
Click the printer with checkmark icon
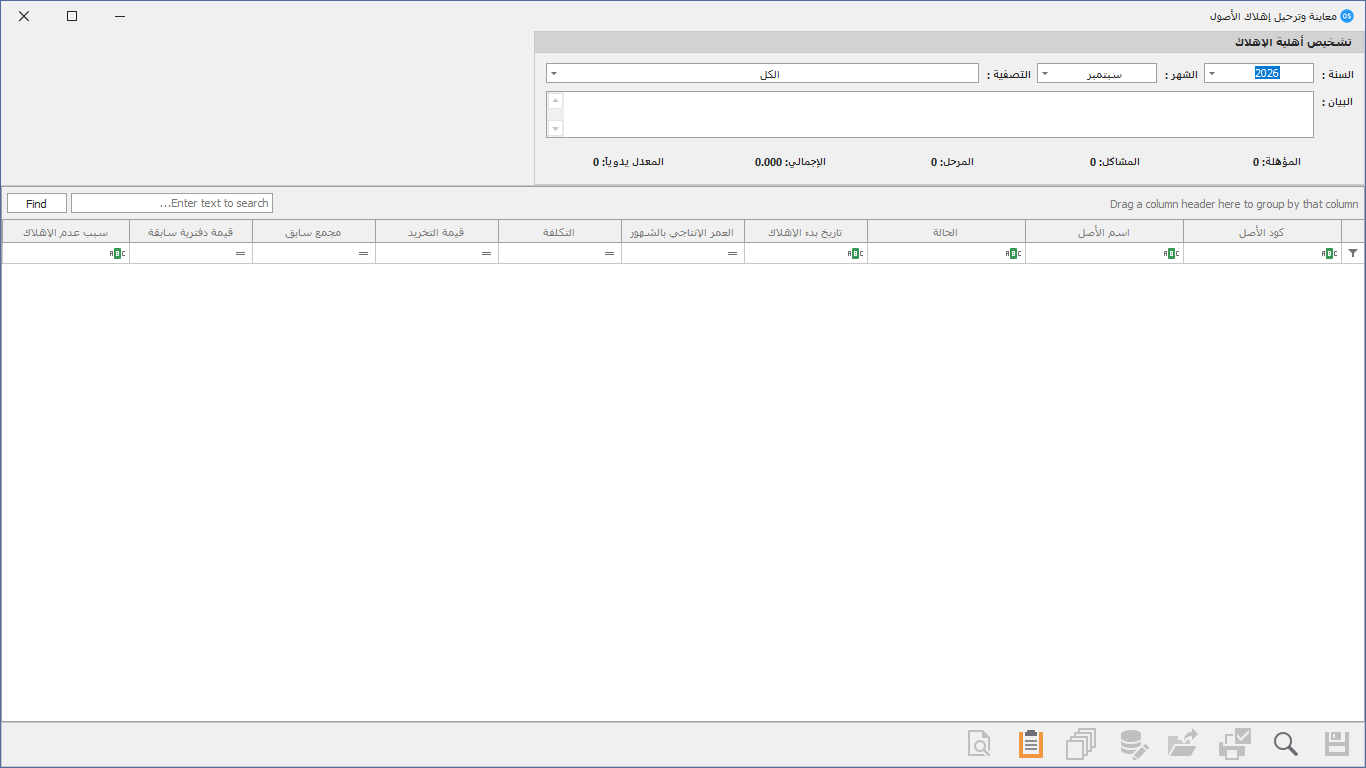[1235, 744]
